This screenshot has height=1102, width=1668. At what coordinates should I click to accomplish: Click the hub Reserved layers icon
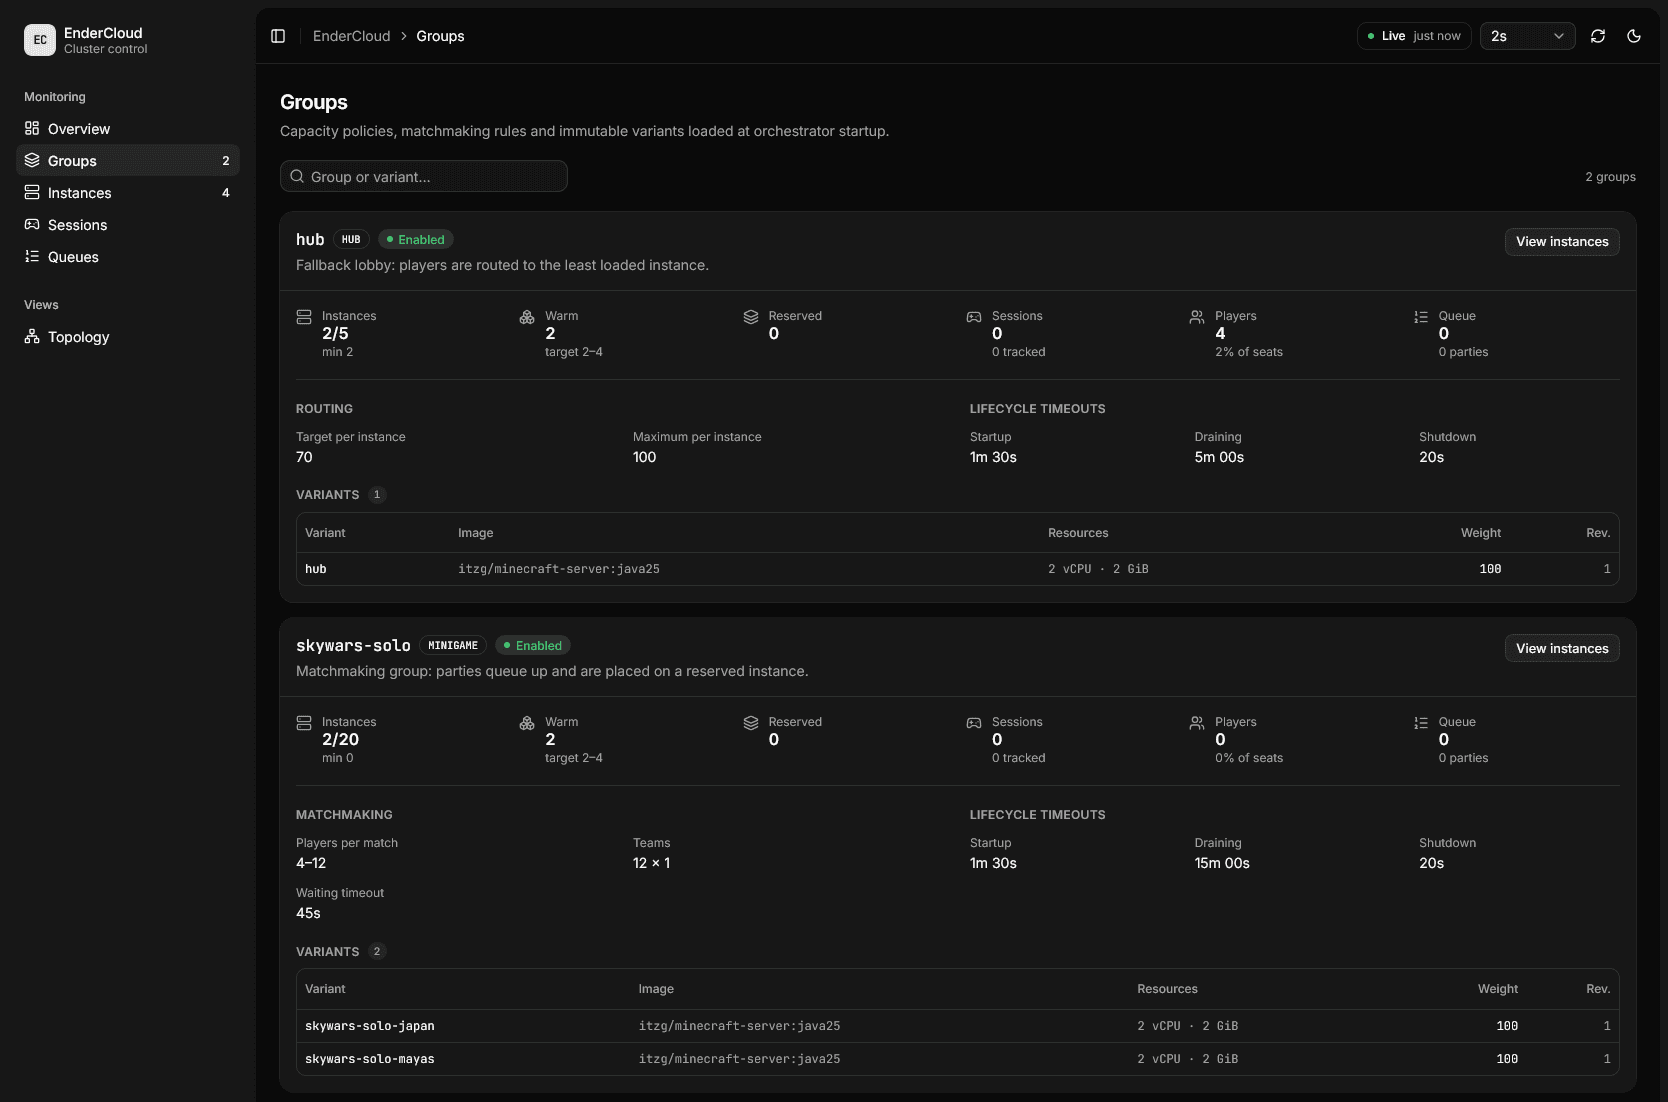pyautogui.click(x=751, y=317)
